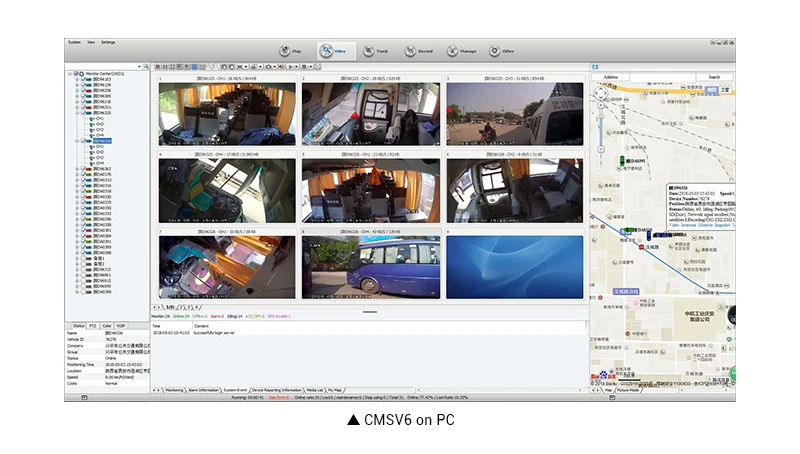The image size is (800, 454).
Task: Switch to the PTZ tab
Action: tap(93, 325)
